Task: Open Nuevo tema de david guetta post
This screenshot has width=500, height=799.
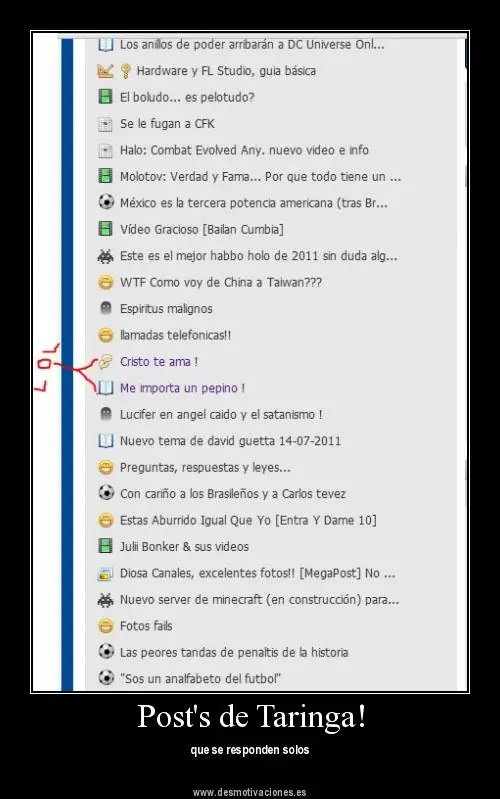Action: coord(230,441)
